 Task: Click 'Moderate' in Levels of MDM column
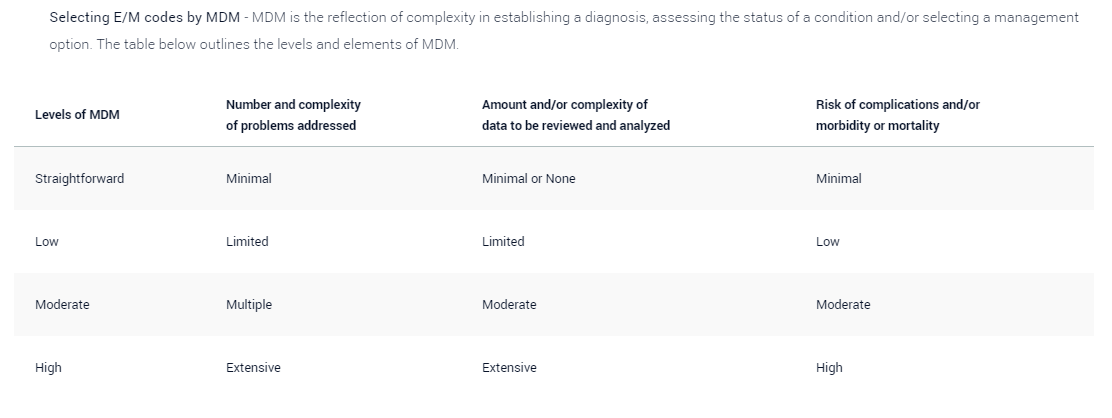click(62, 305)
